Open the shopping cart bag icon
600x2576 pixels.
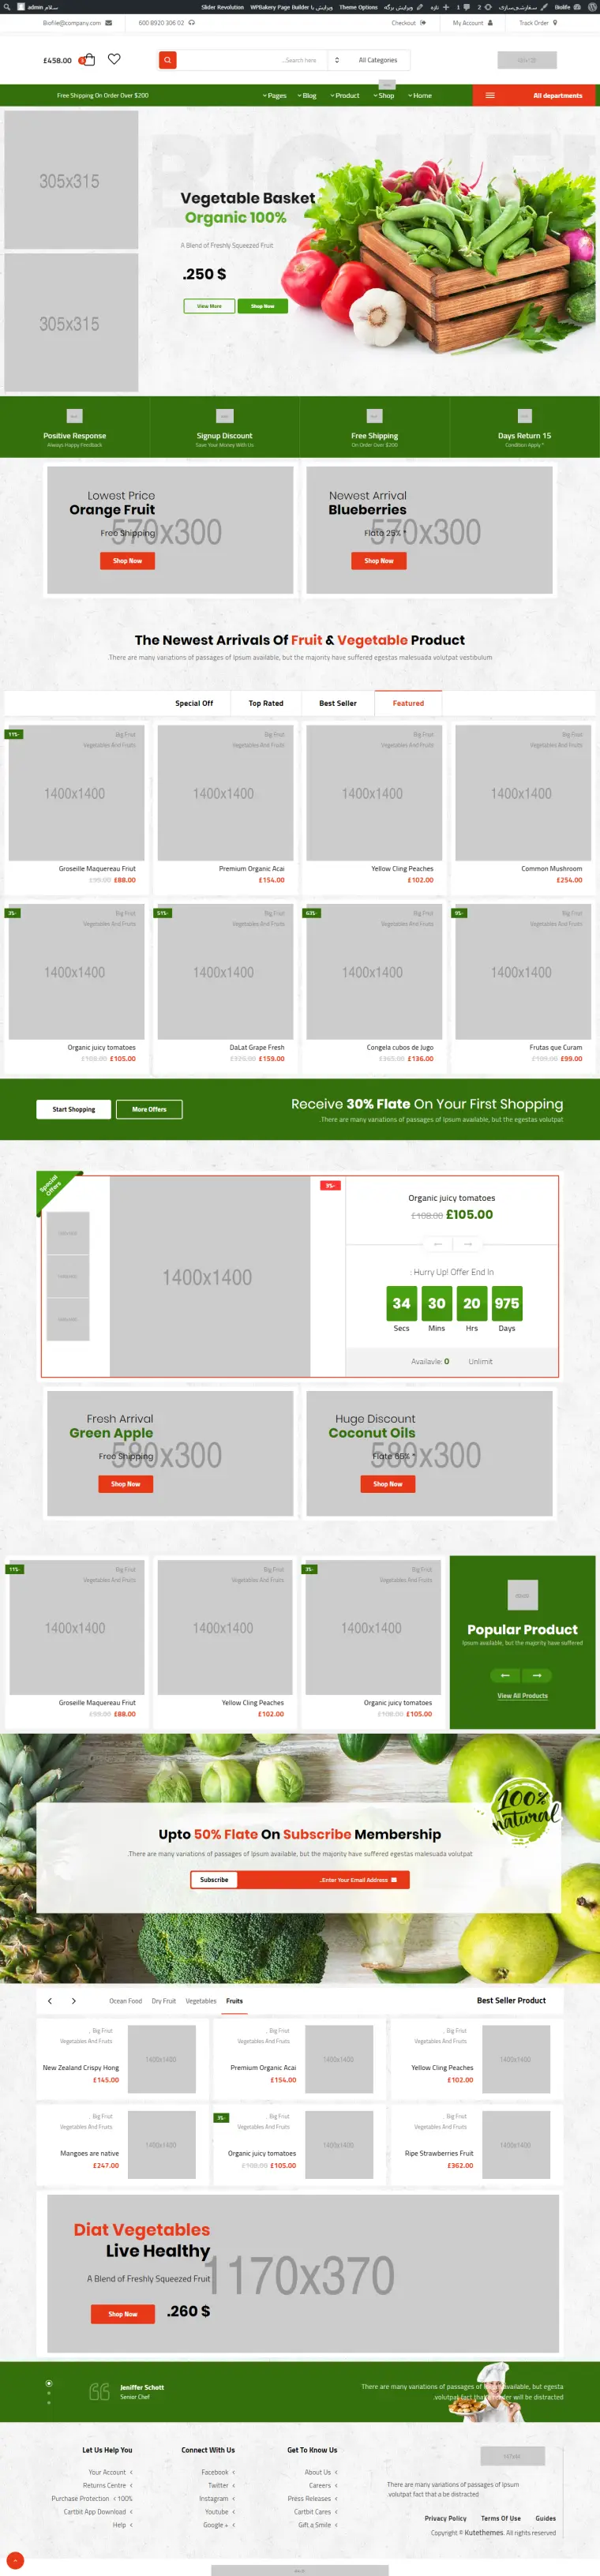tap(88, 60)
